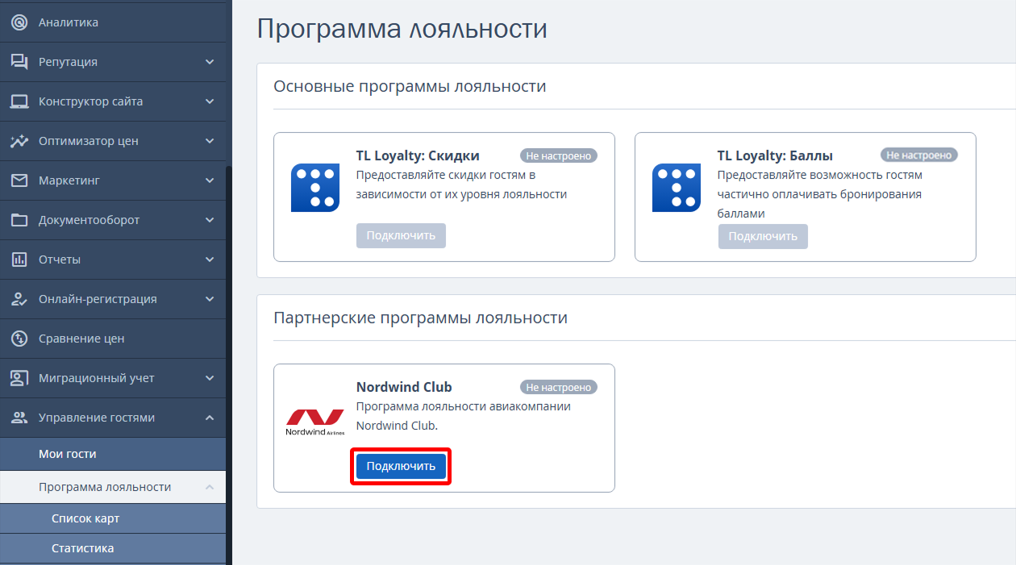Collapse the Управление гостями chevron

(209, 418)
